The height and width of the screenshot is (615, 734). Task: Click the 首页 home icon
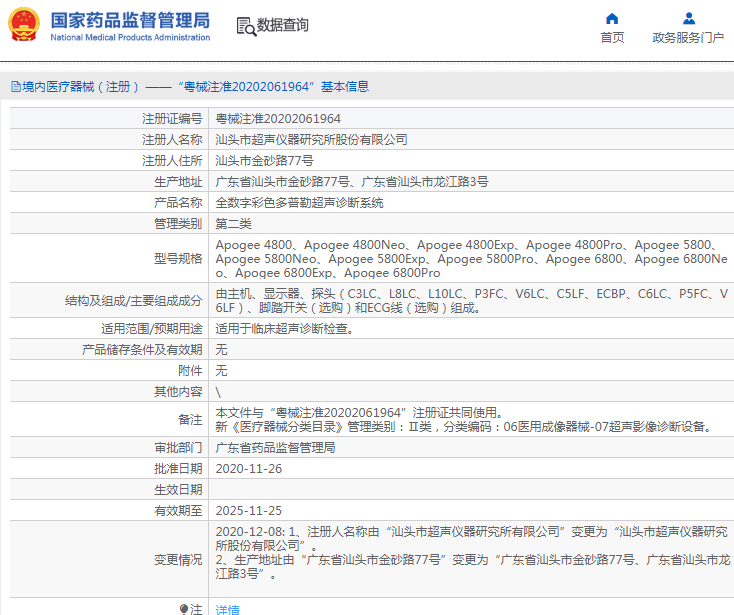pos(612,18)
